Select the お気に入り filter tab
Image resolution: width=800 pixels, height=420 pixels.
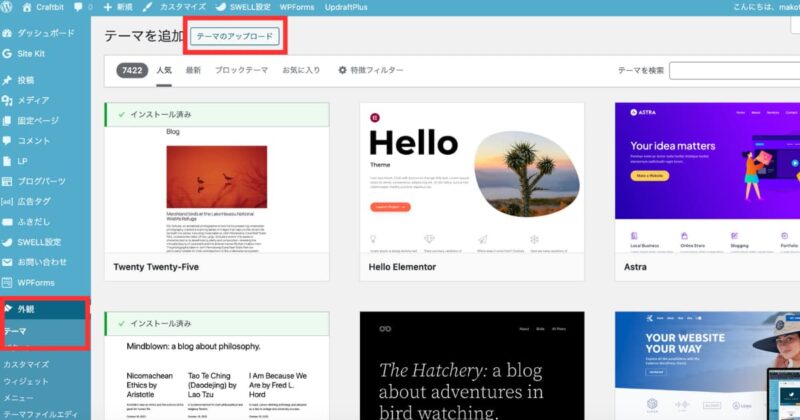pyautogui.click(x=301, y=70)
